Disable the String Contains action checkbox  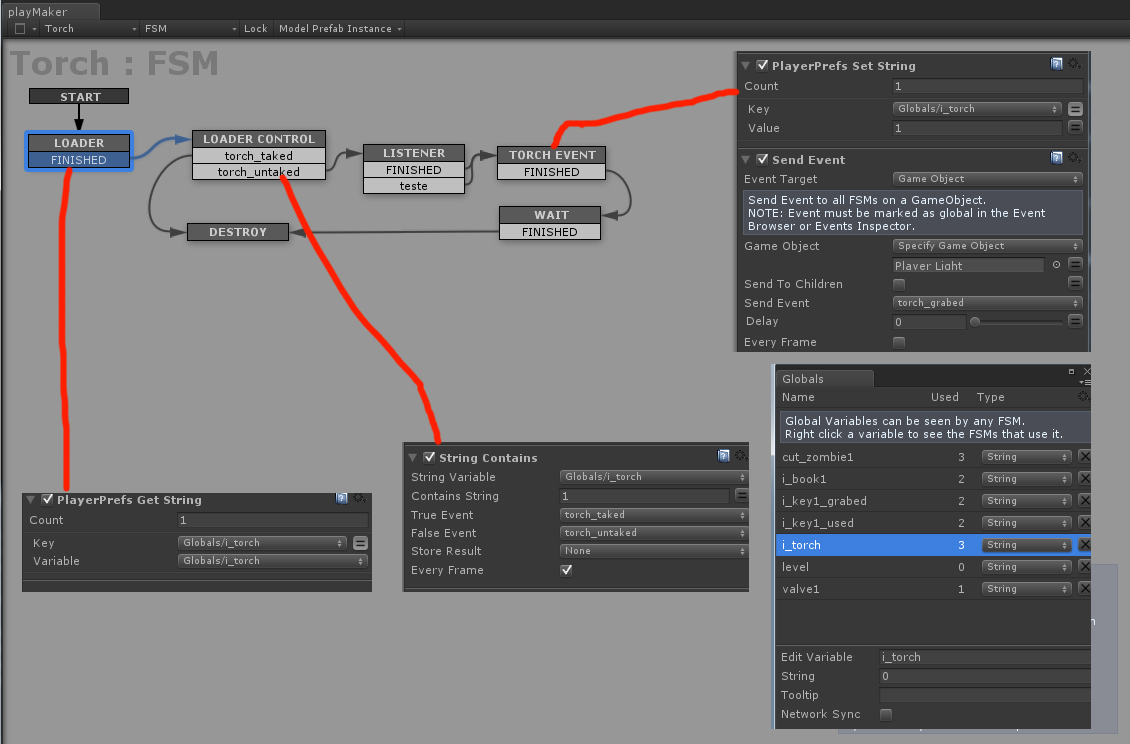pos(430,457)
